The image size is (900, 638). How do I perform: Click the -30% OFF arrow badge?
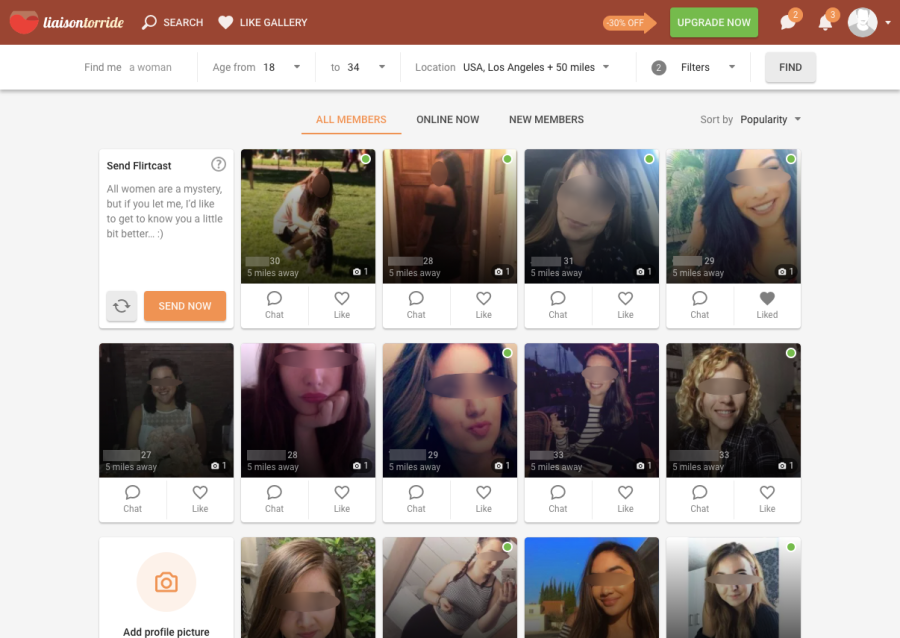(x=629, y=23)
